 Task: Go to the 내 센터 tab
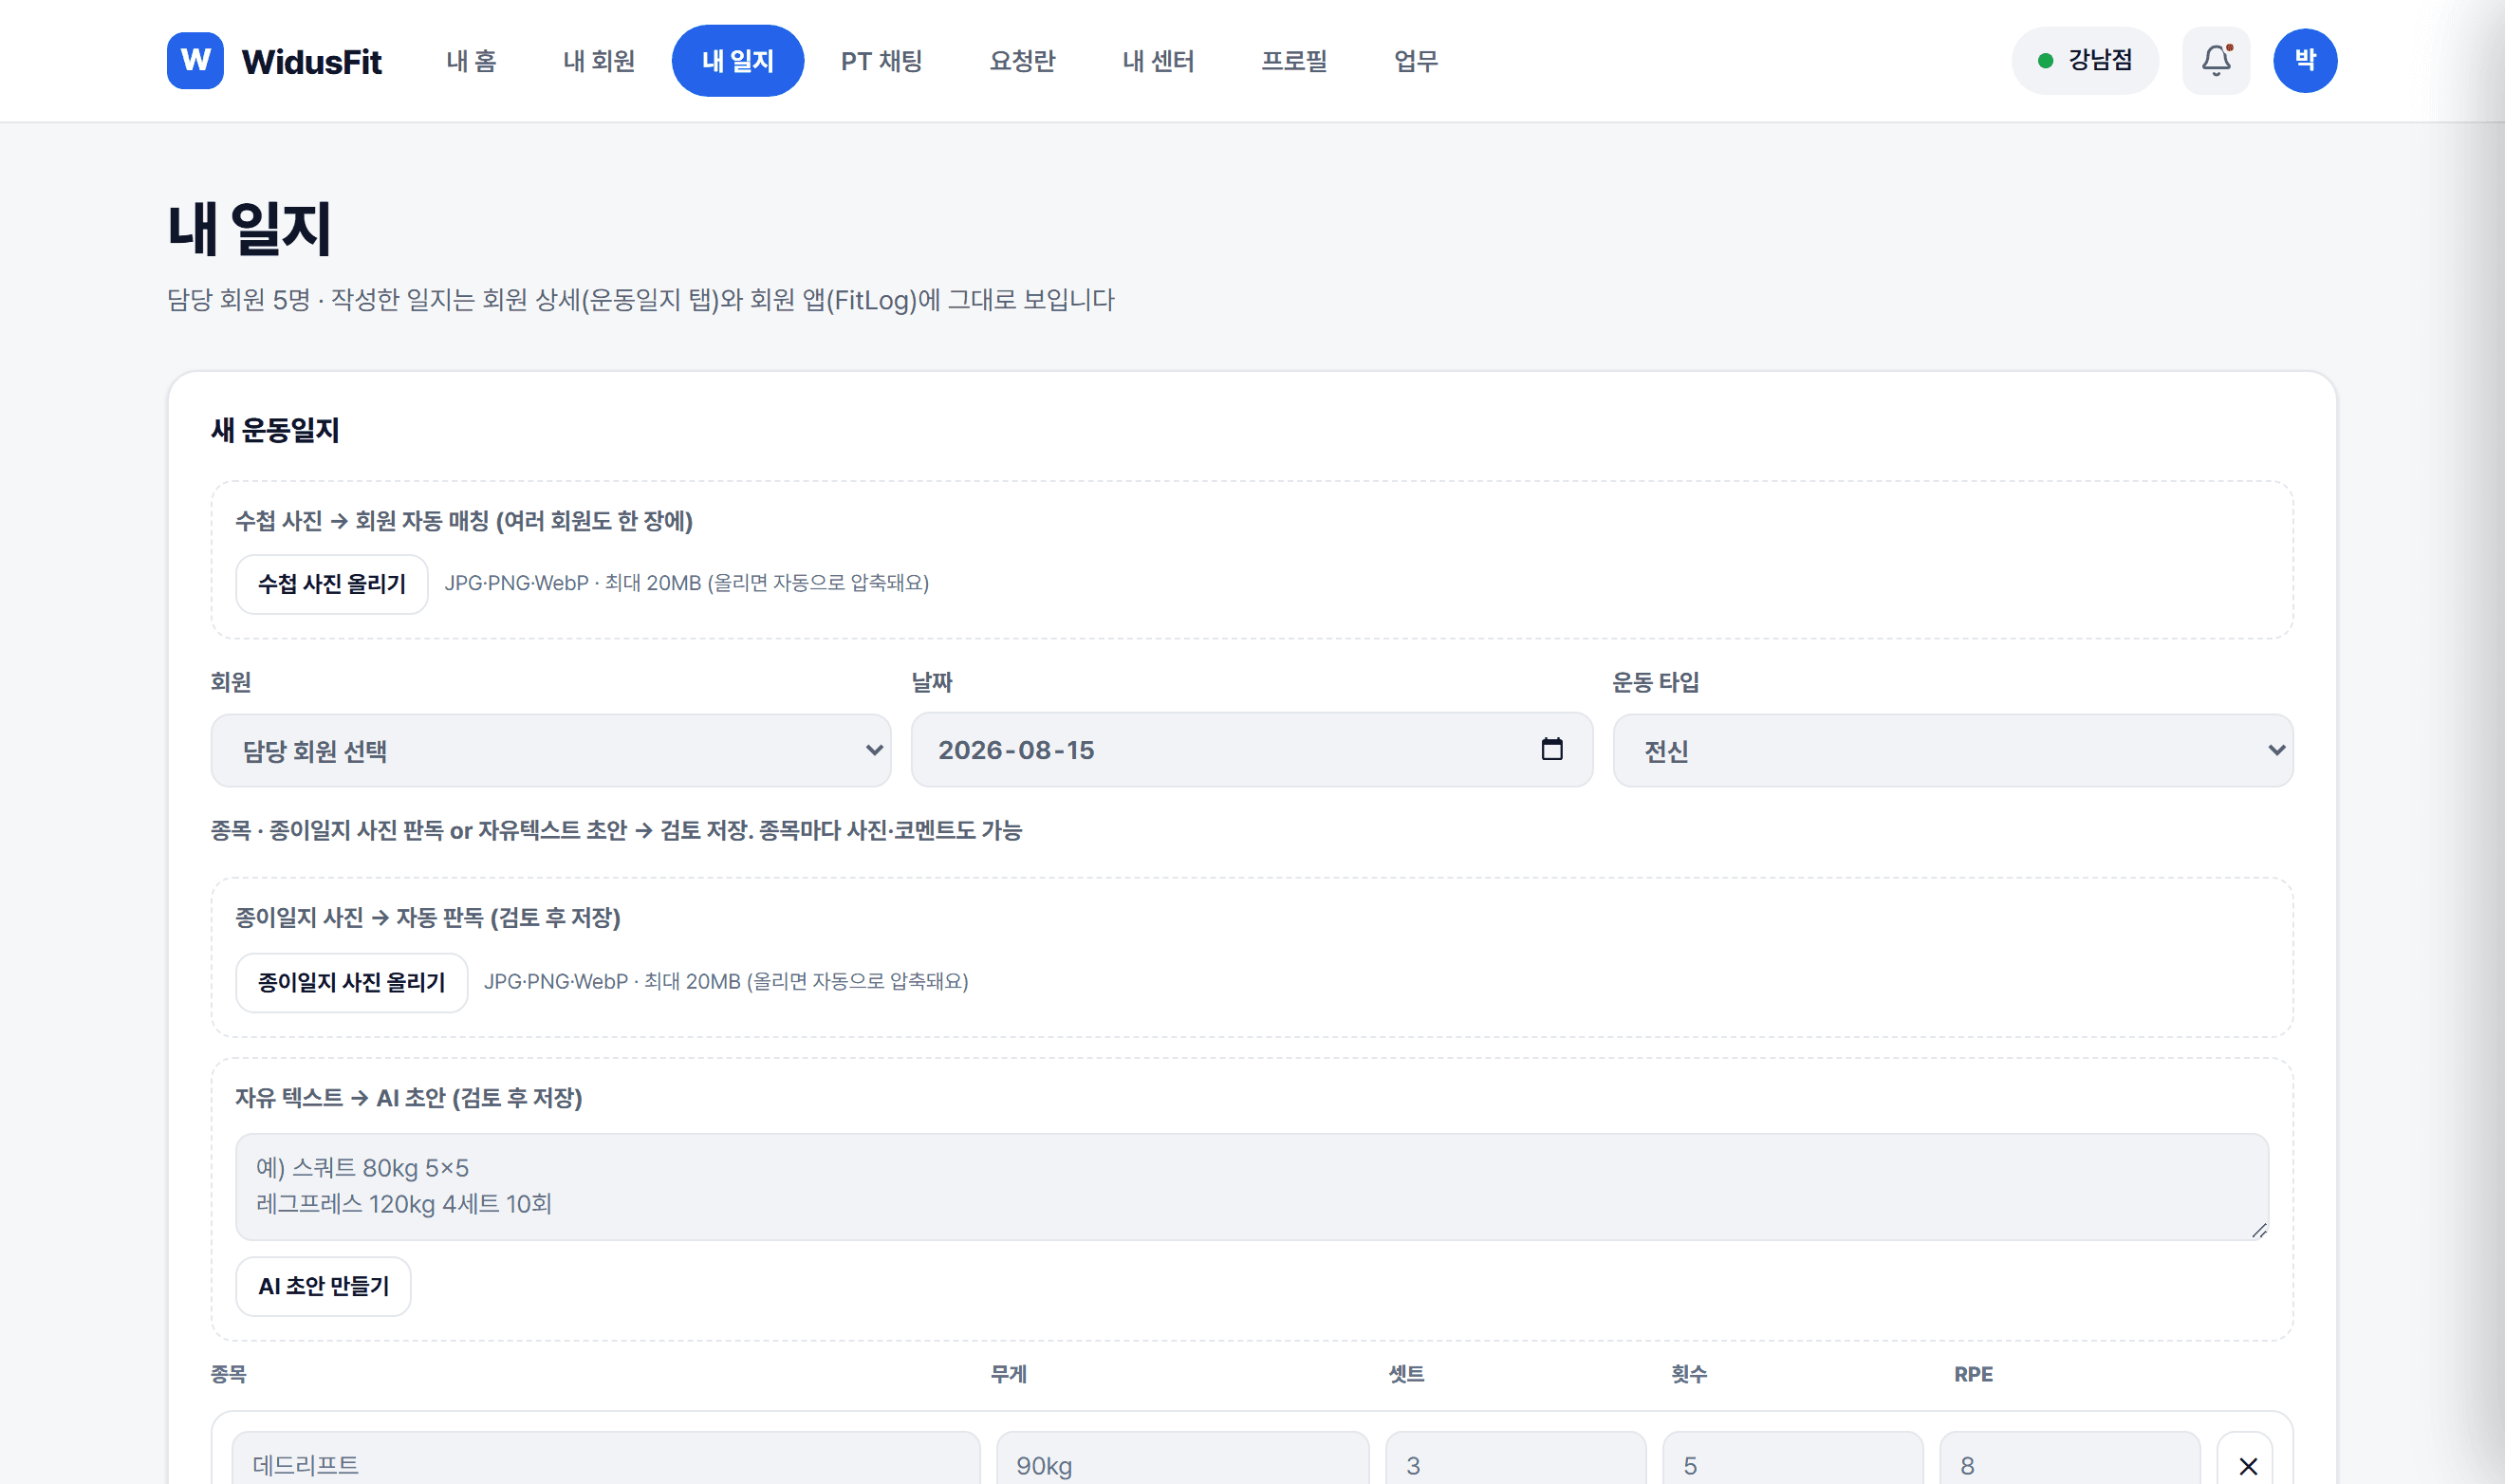(x=1158, y=61)
